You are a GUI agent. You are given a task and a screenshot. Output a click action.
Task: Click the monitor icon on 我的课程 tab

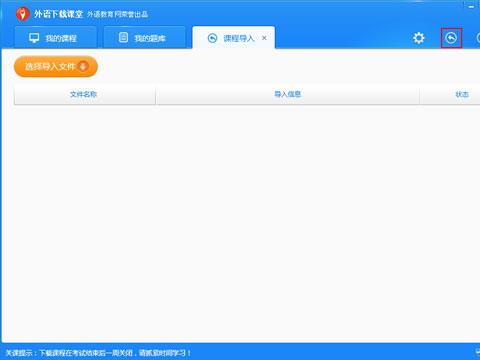tap(34, 38)
